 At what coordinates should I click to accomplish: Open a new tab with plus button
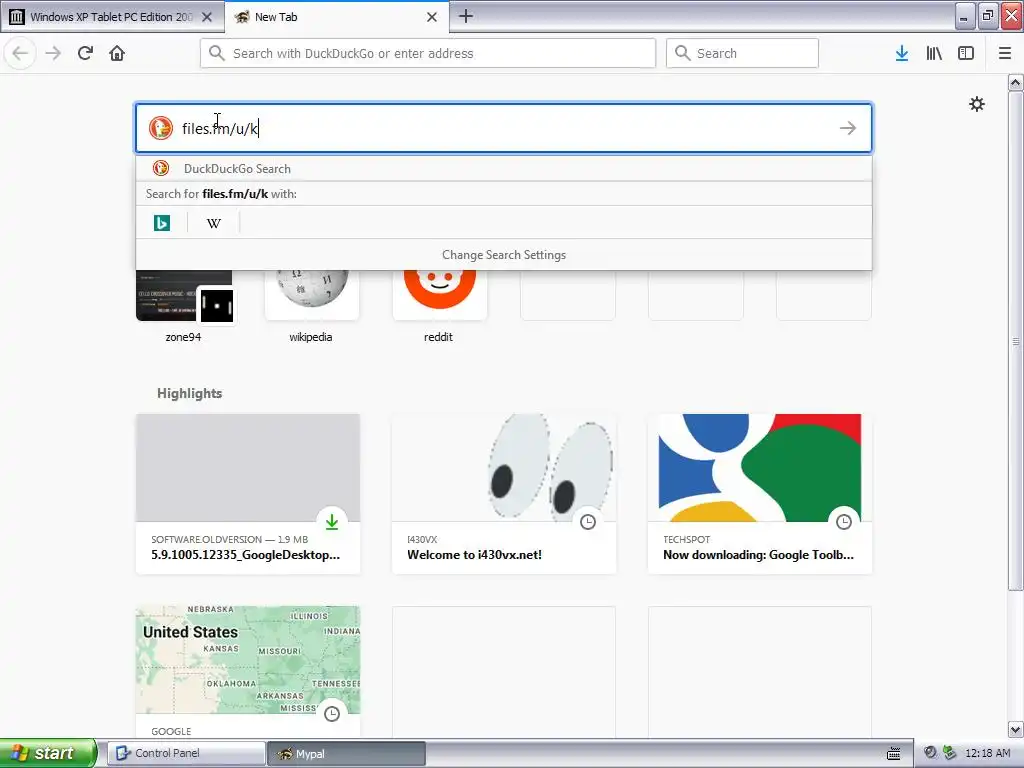[466, 16]
